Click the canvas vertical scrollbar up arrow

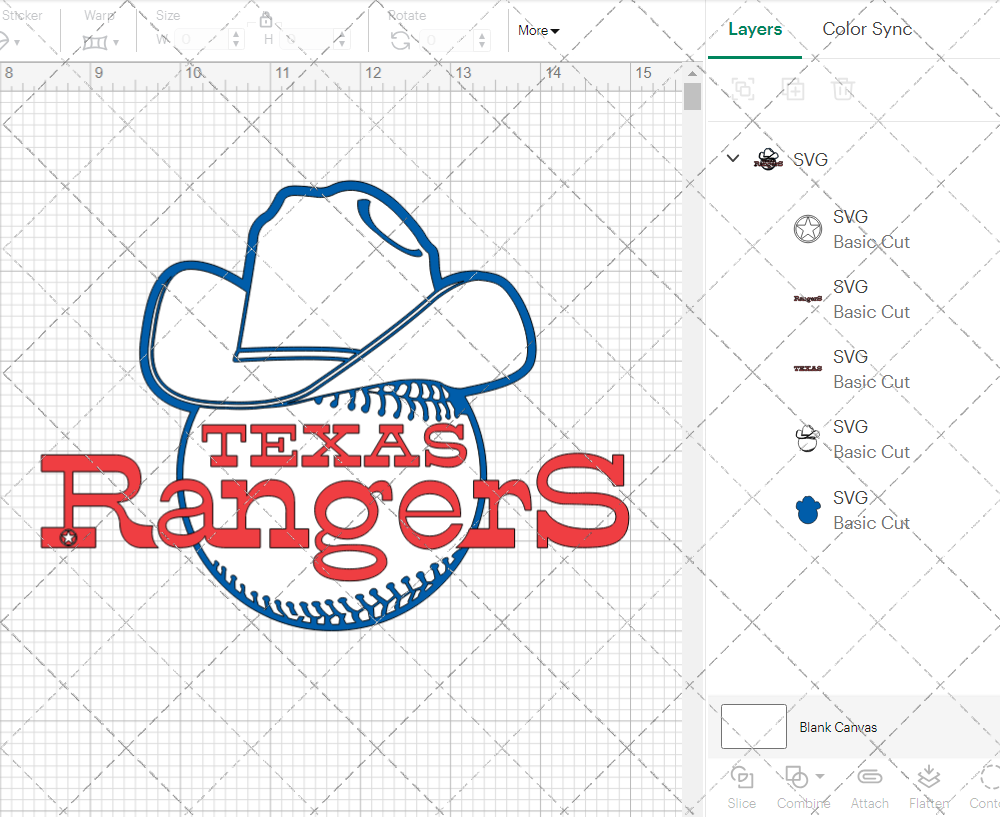coord(692,72)
